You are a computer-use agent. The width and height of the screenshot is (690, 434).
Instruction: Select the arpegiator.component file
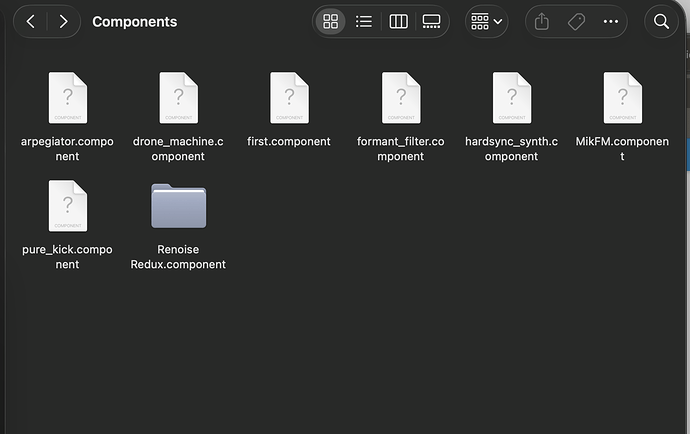tap(67, 99)
